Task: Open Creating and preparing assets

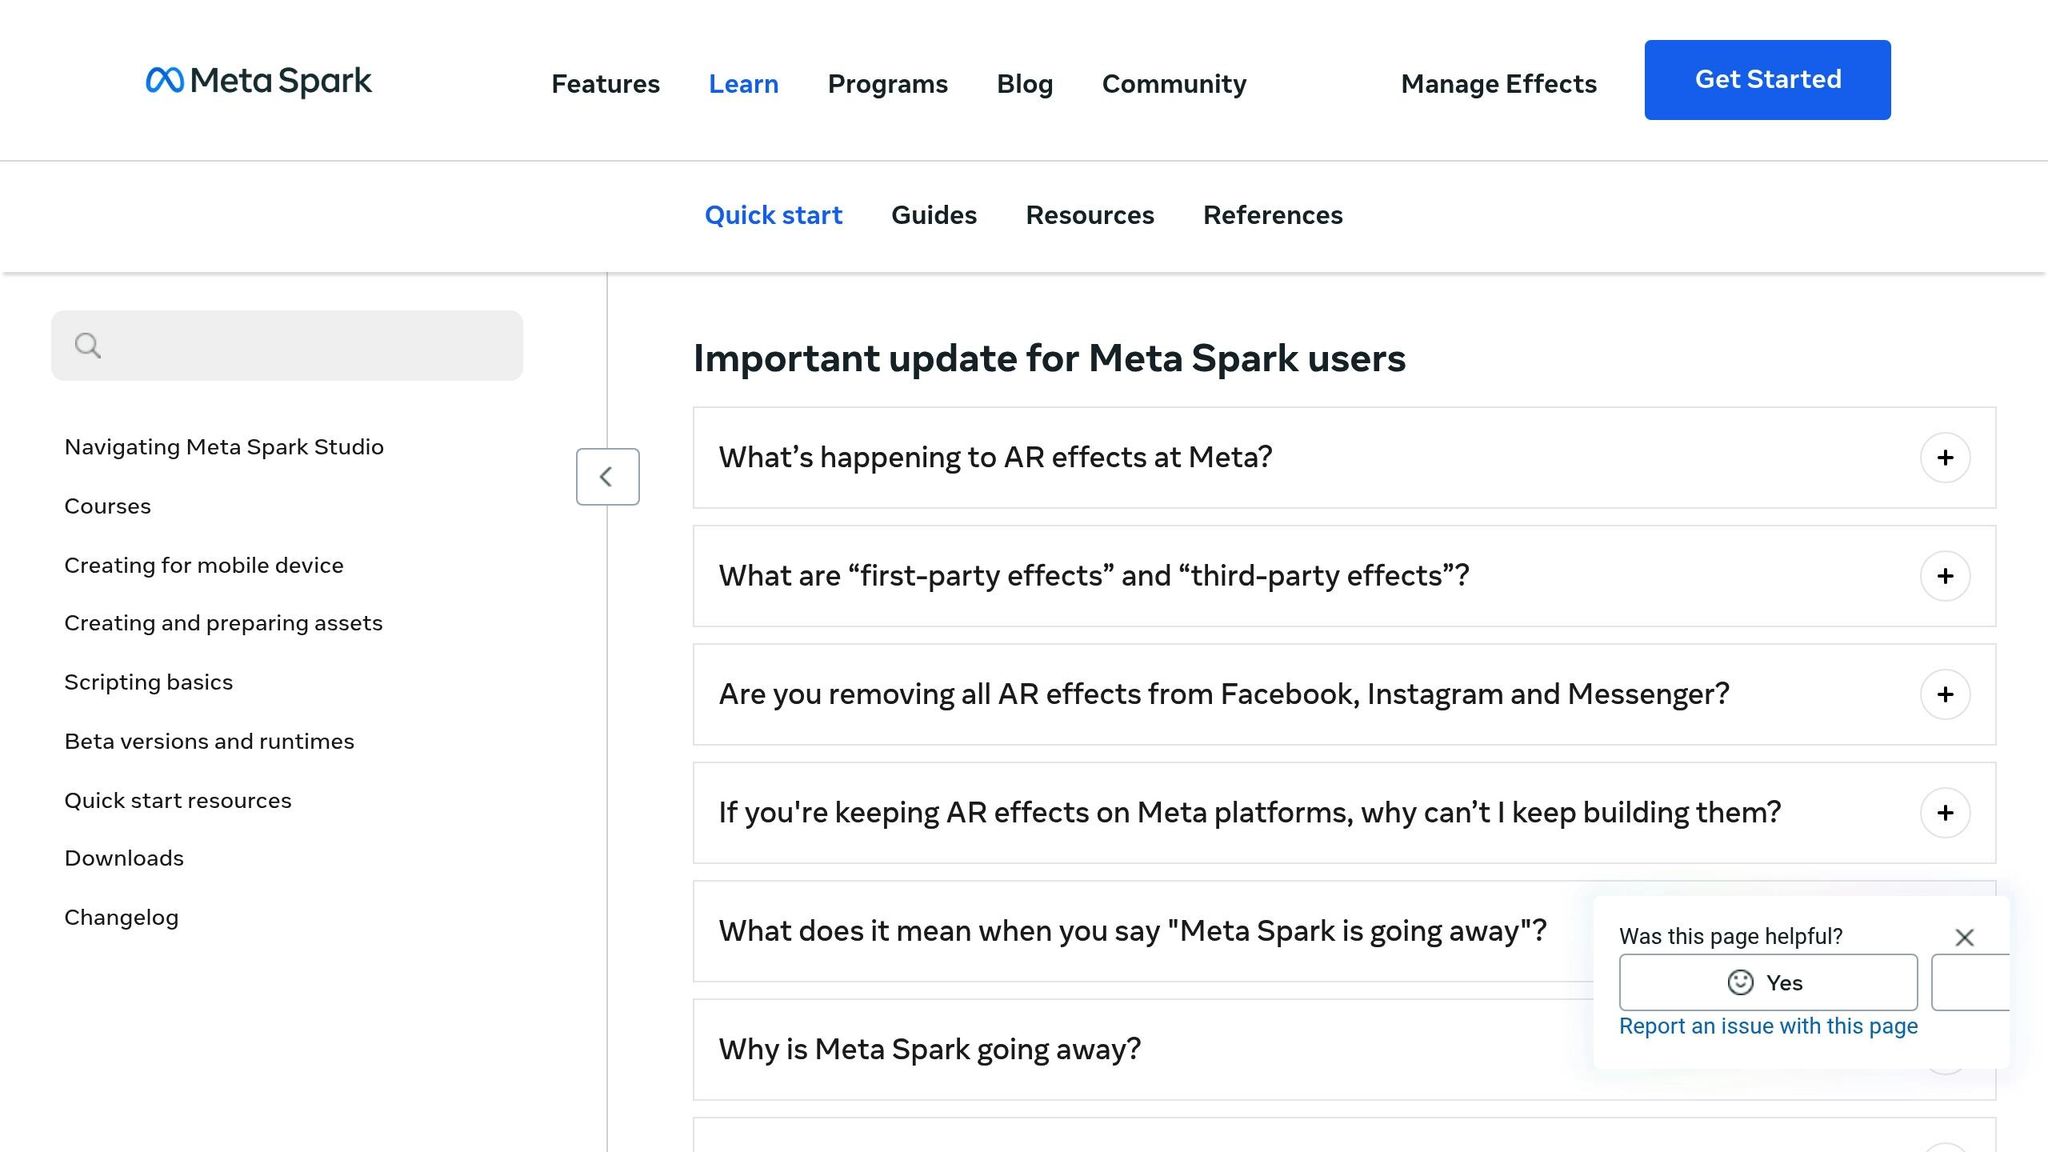Action: (223, 623)
